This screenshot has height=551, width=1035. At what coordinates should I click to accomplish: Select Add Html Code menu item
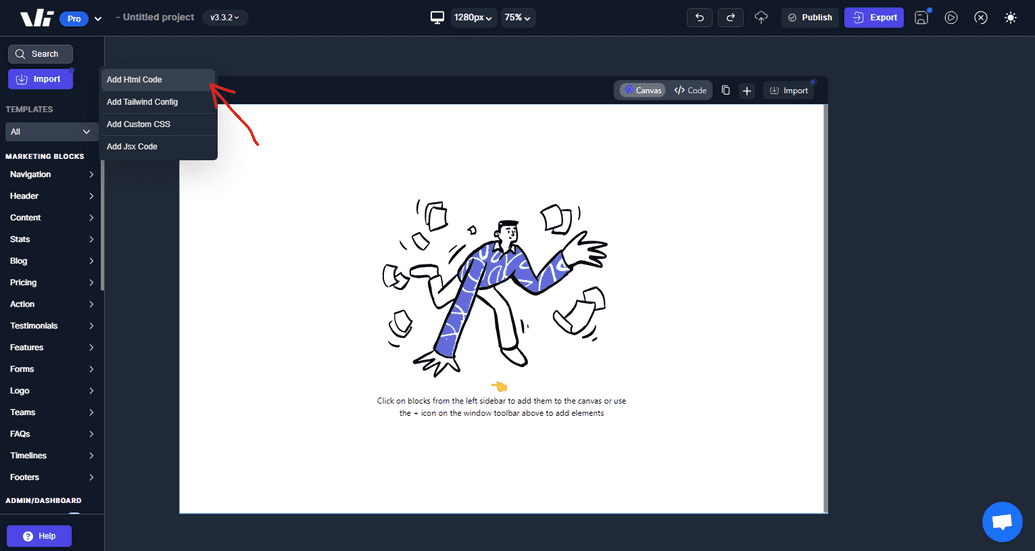pos(158,80)
